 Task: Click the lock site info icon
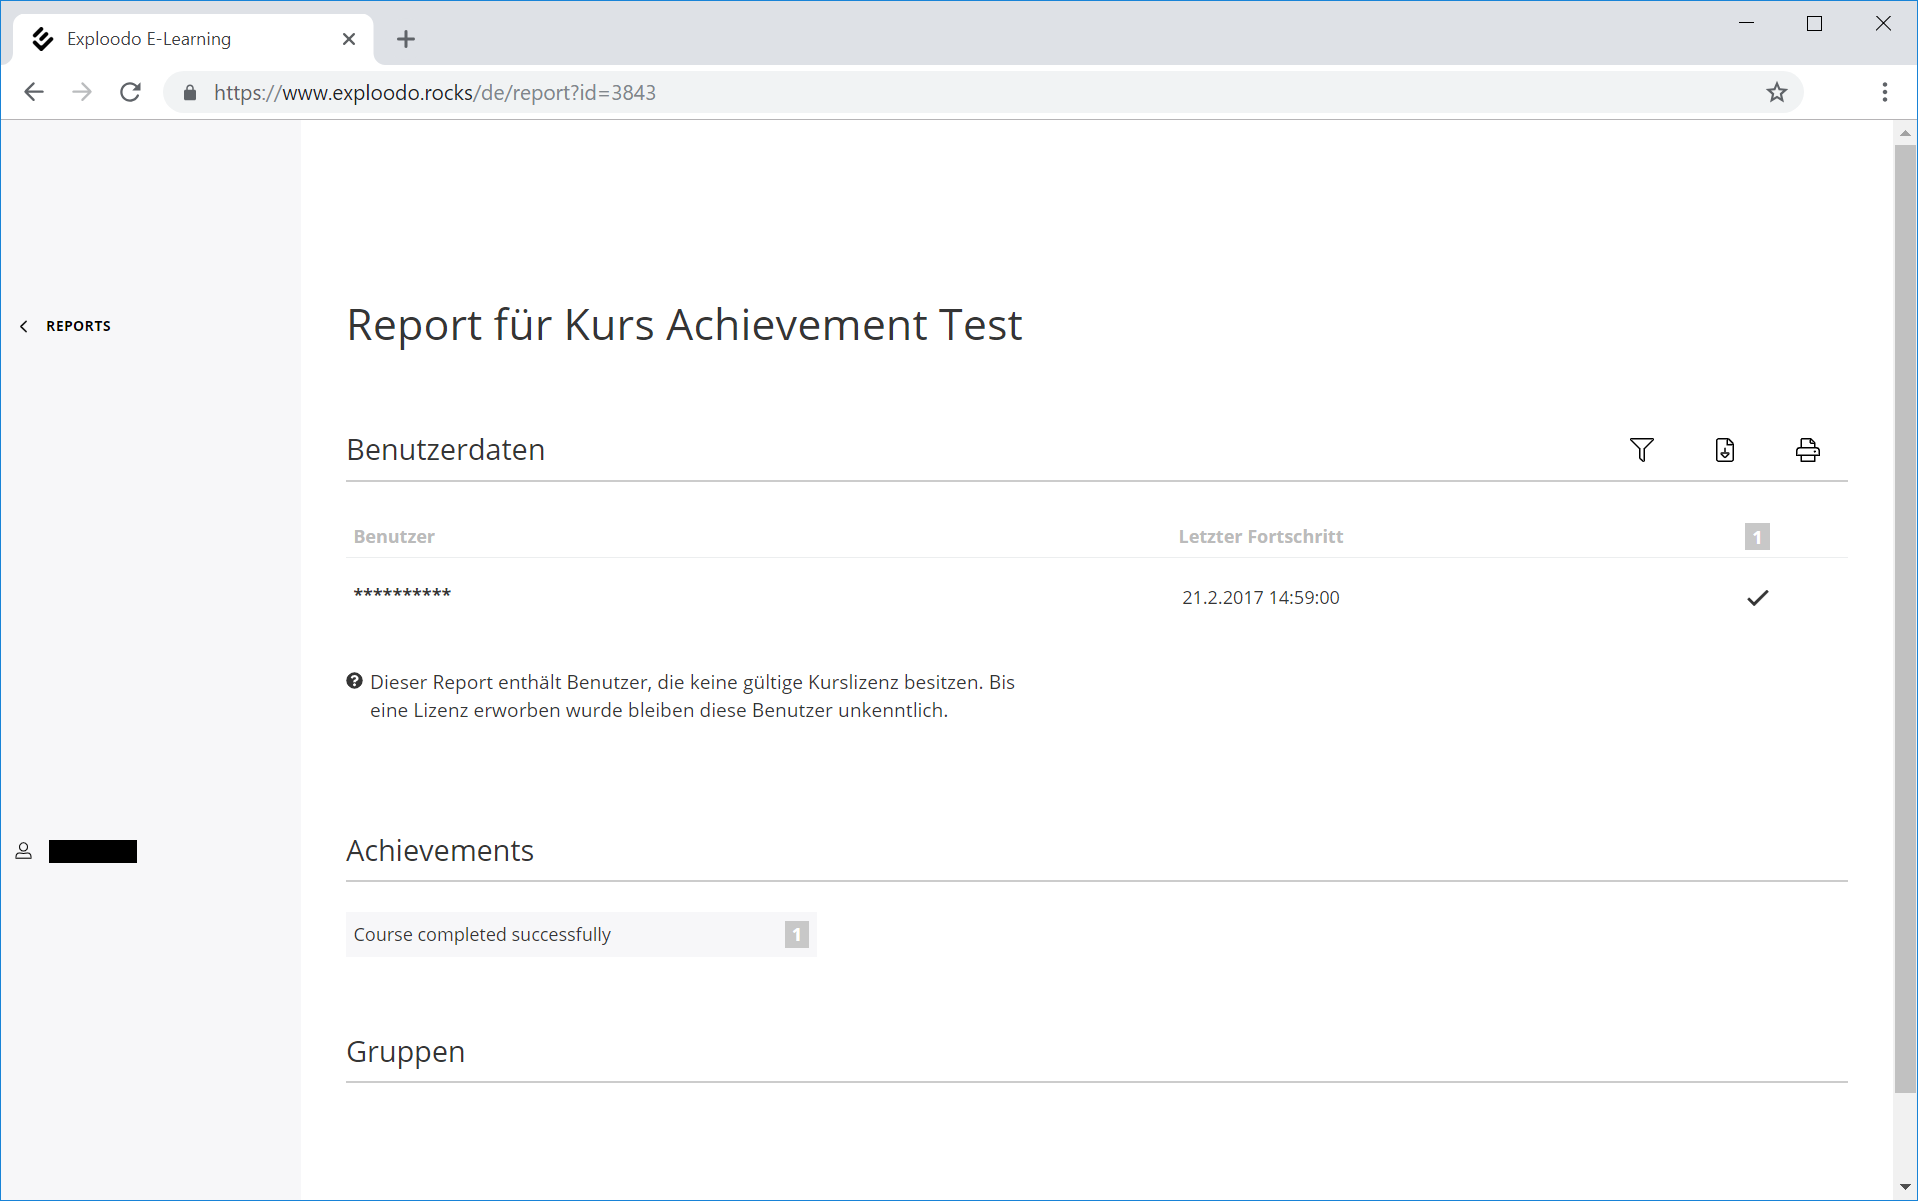pos(190,93)
